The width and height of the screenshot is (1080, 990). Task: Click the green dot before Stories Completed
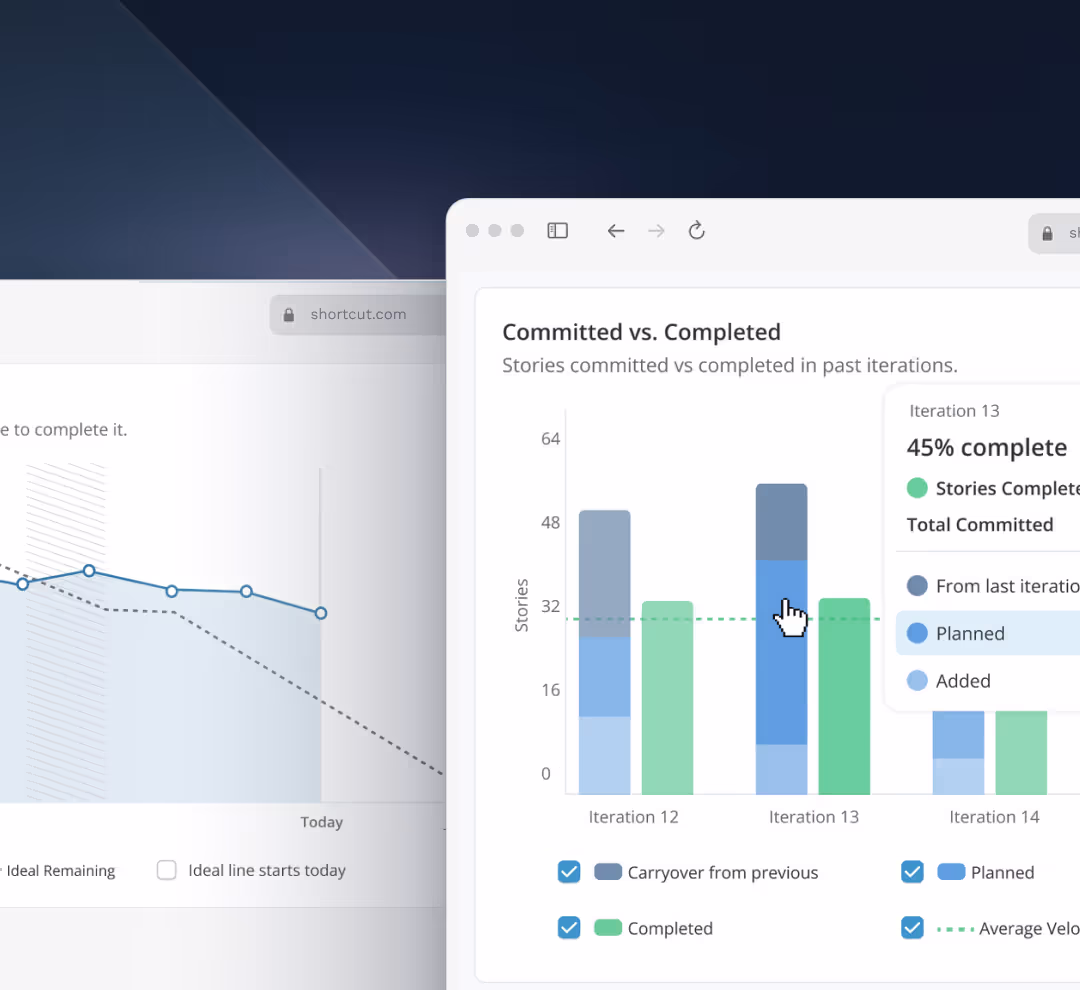pos(917,488)
